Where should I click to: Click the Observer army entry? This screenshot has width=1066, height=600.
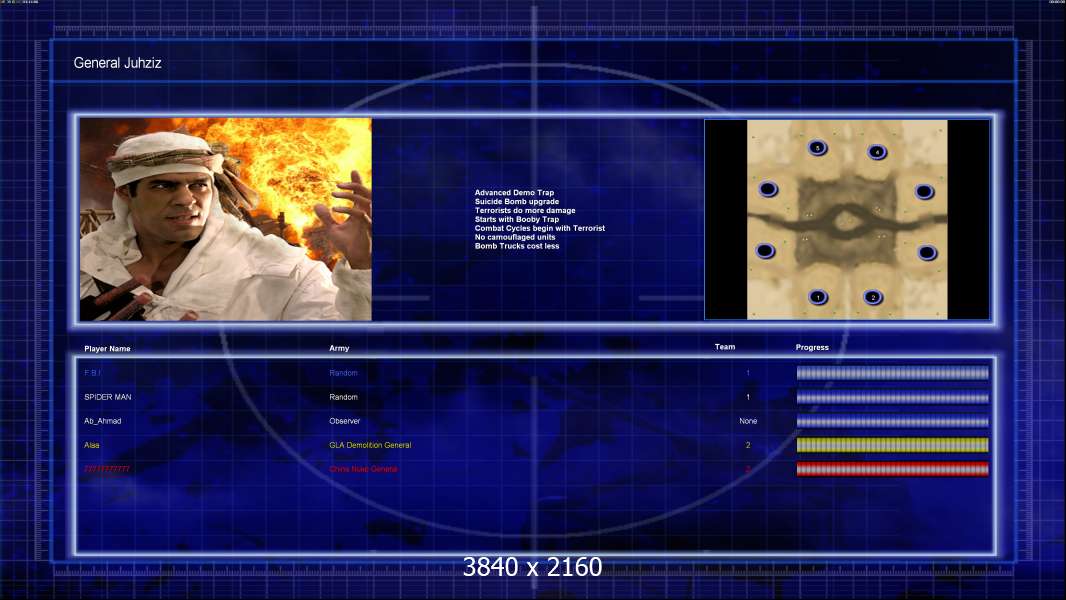pyautogui.click(x=345, y=421)
